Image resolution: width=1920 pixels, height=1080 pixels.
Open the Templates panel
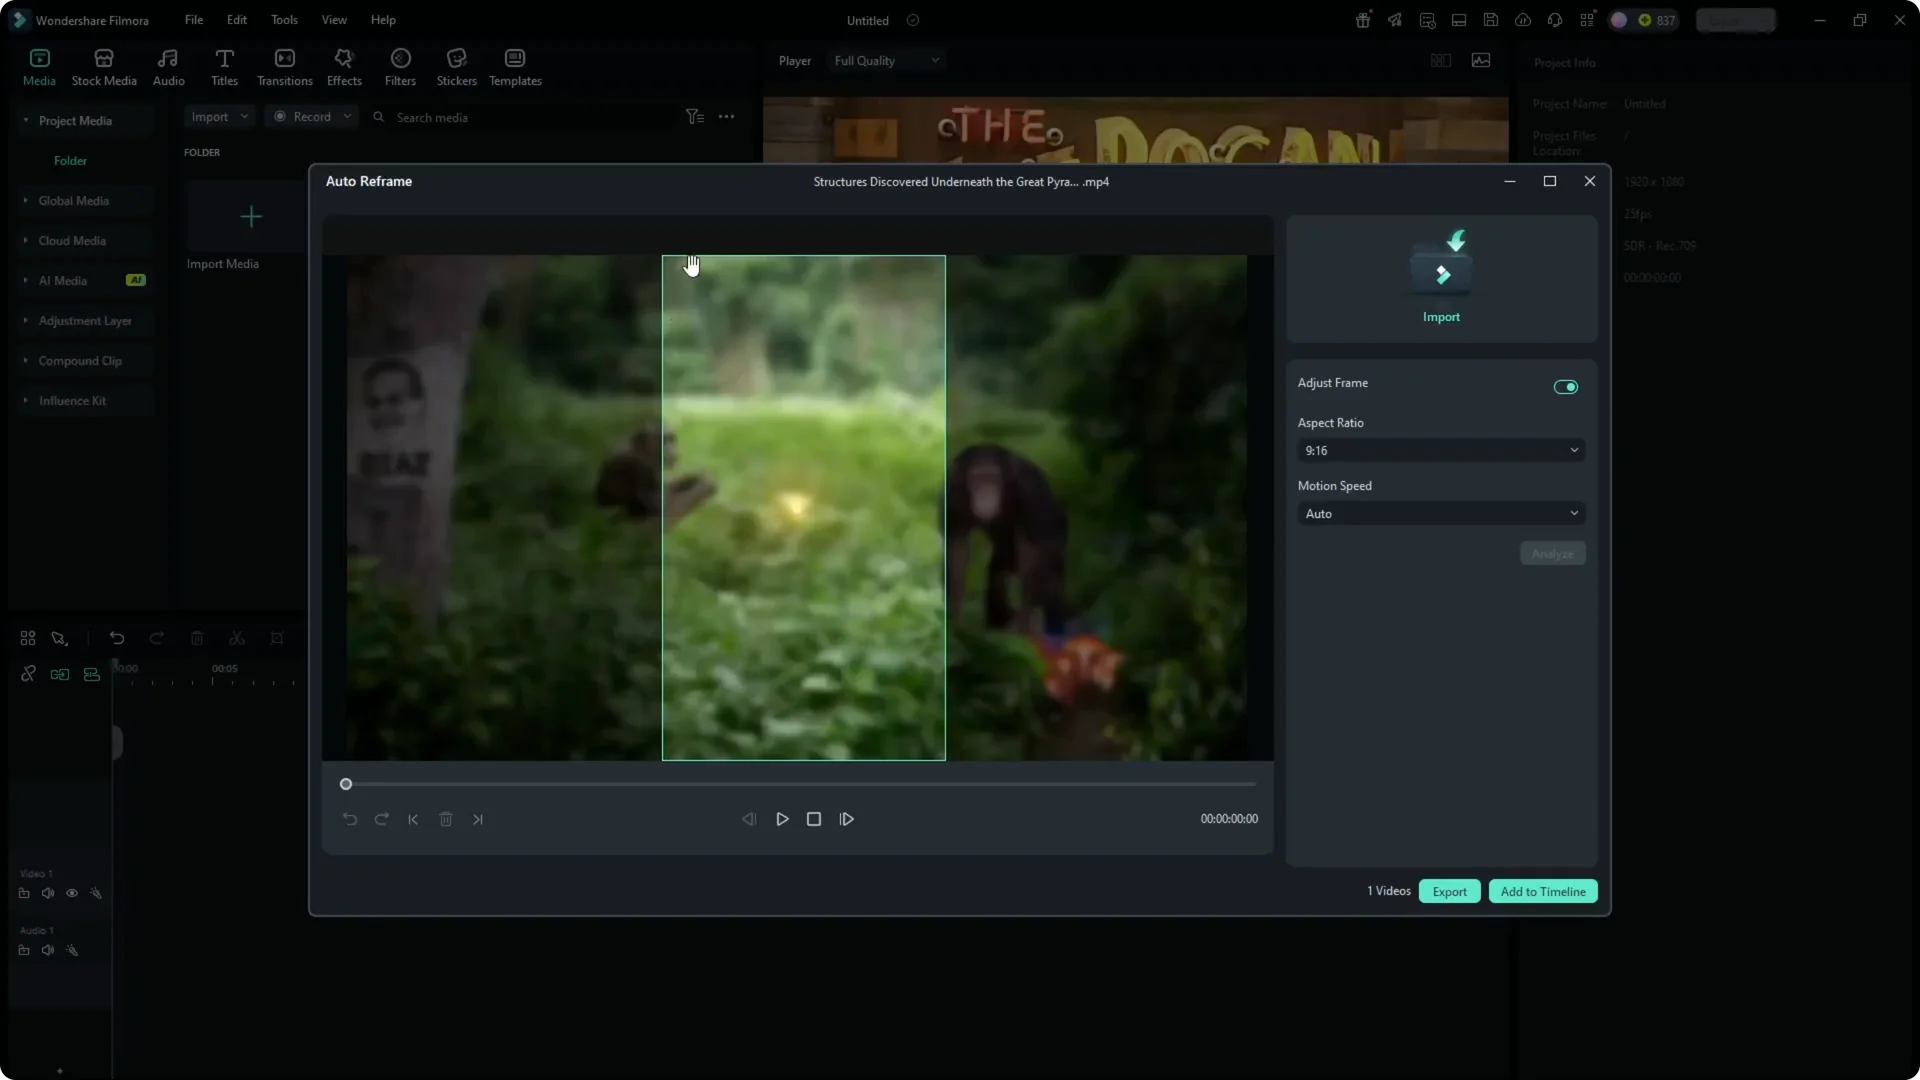pyautogui.click(x=514, y=66)
